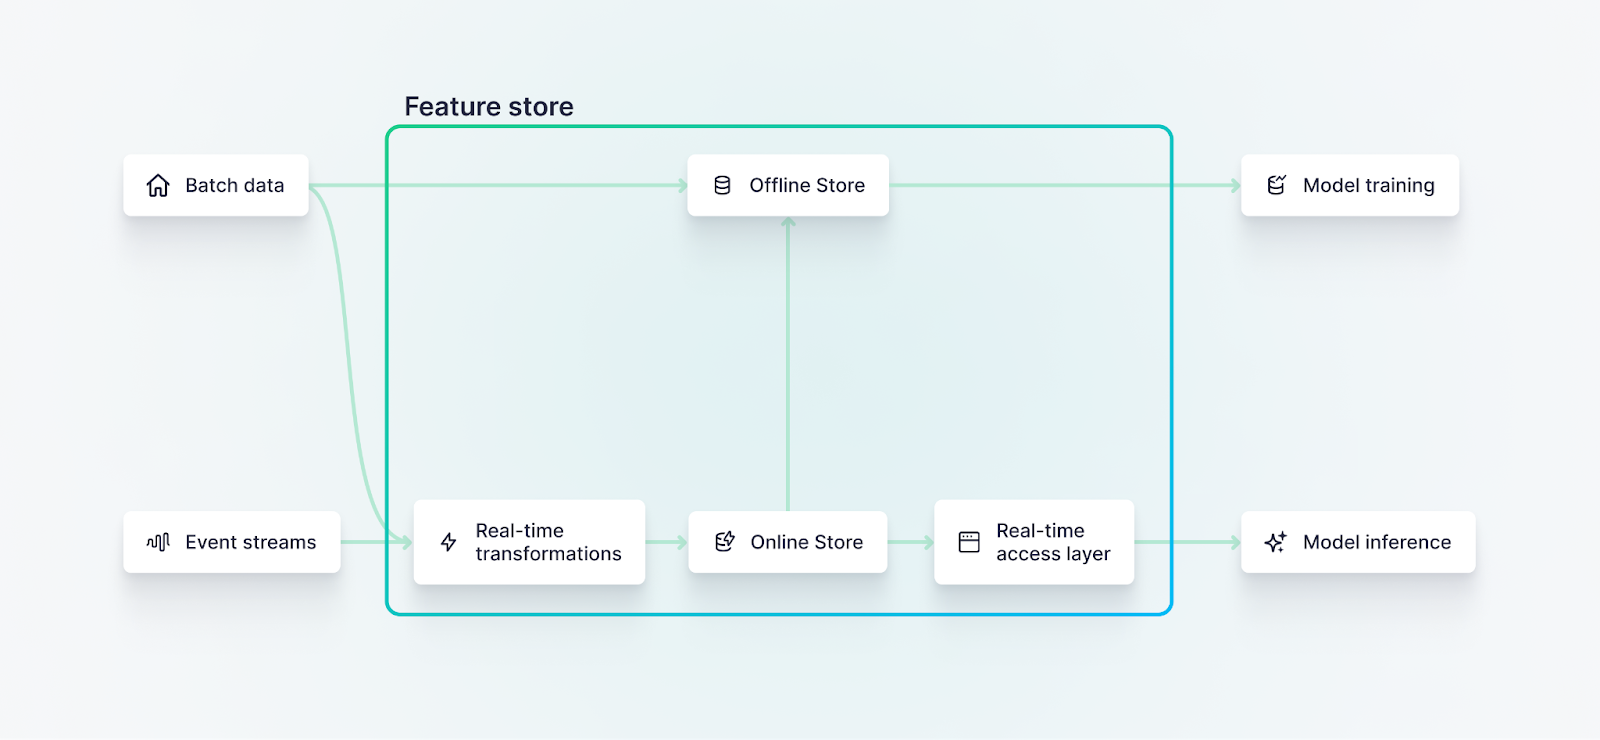Screen dimensions: 1600x740
Task: Click the house icon beside Batch data
Action: pos(158,186)
